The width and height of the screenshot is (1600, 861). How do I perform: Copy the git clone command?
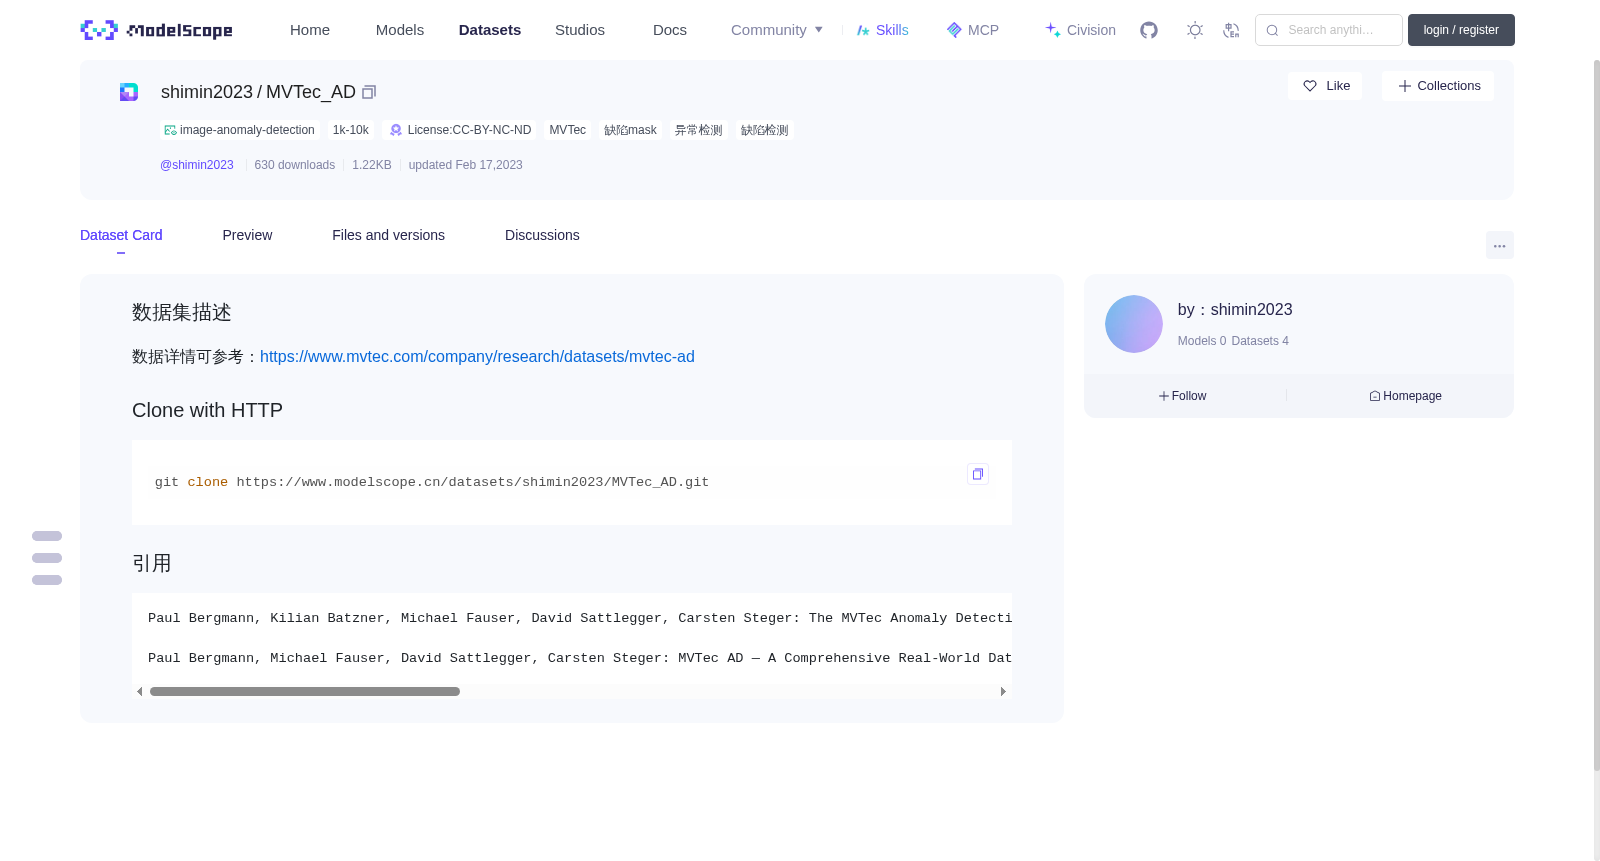978,474
